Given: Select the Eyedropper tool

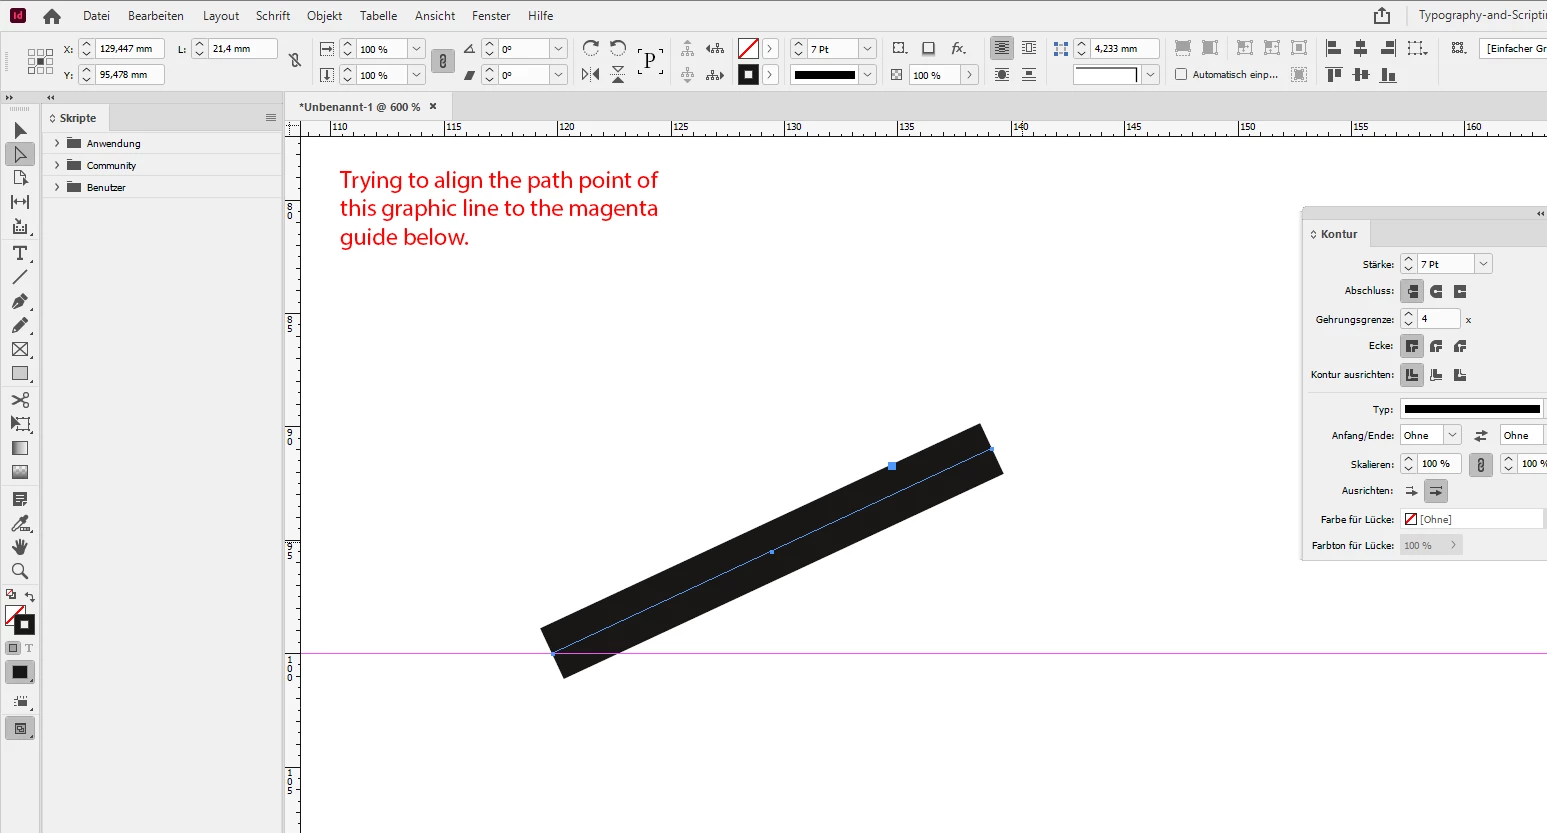Looking at the screenshot, I should (20, 523).
